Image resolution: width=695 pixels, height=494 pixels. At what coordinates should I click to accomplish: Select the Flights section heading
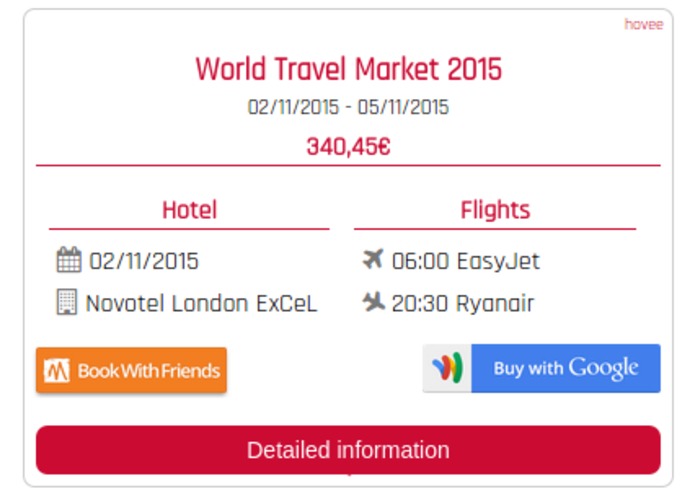pos(495,210)
